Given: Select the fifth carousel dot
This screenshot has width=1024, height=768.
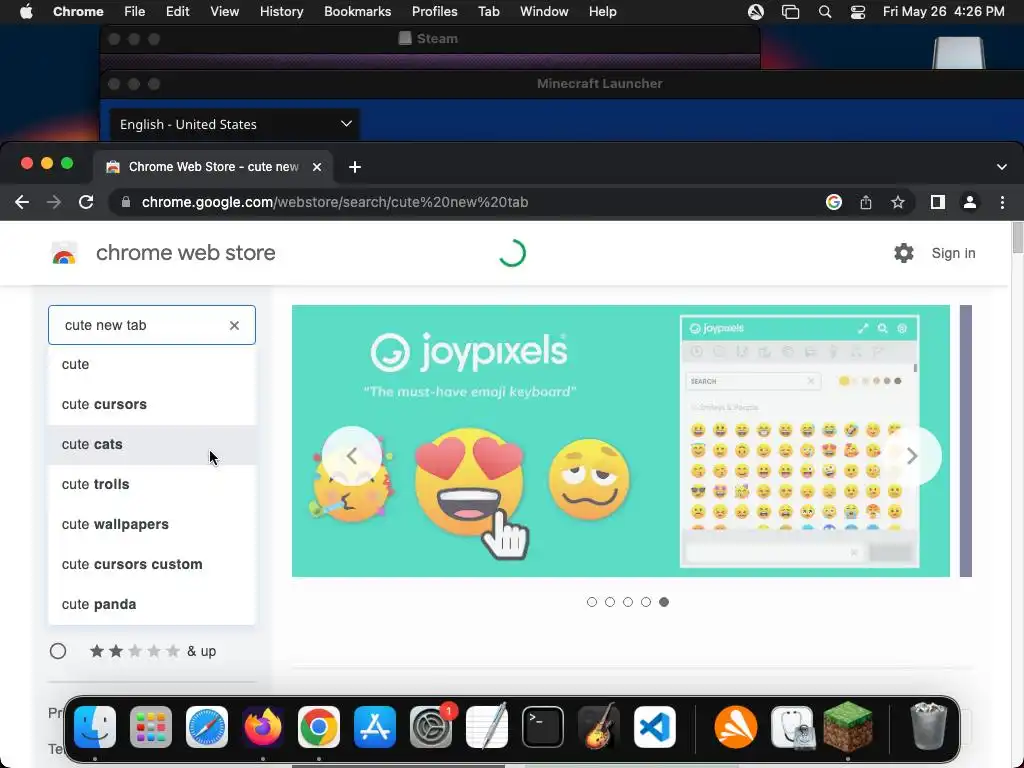Looking at the screenshot, I should [664, 602].
